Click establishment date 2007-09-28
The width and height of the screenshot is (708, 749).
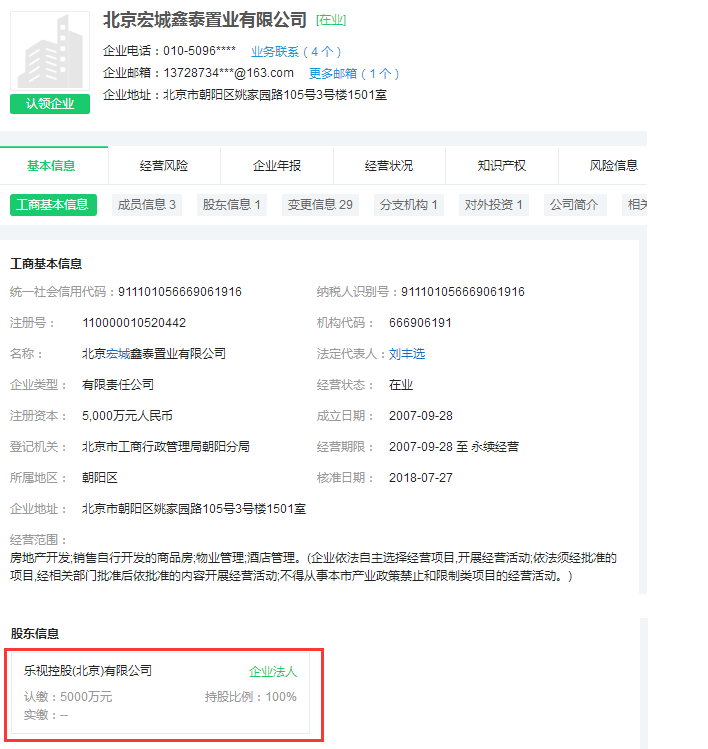tap(420, 416)
